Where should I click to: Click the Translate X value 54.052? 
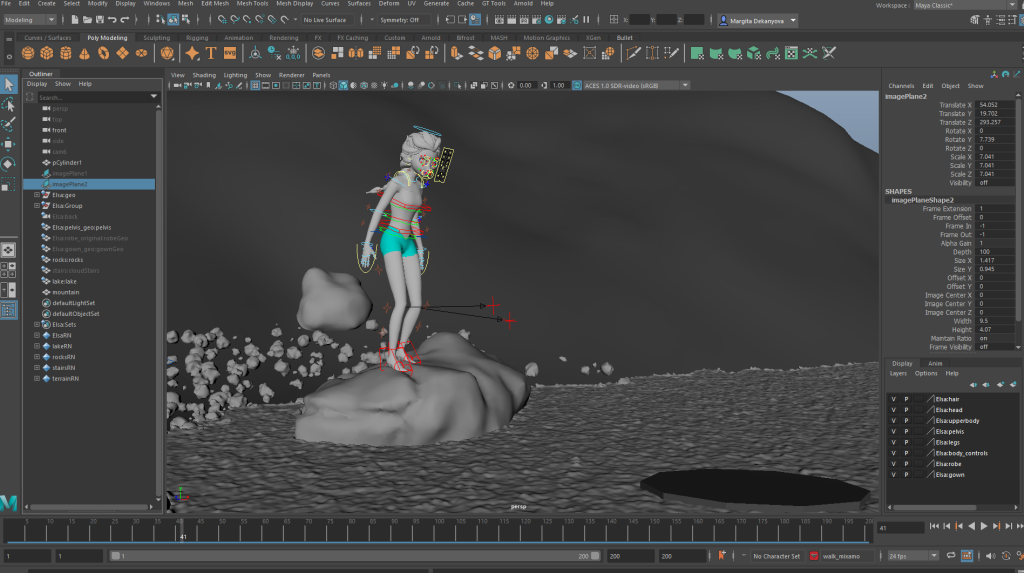pyautogui.click(x=995, y=105)
